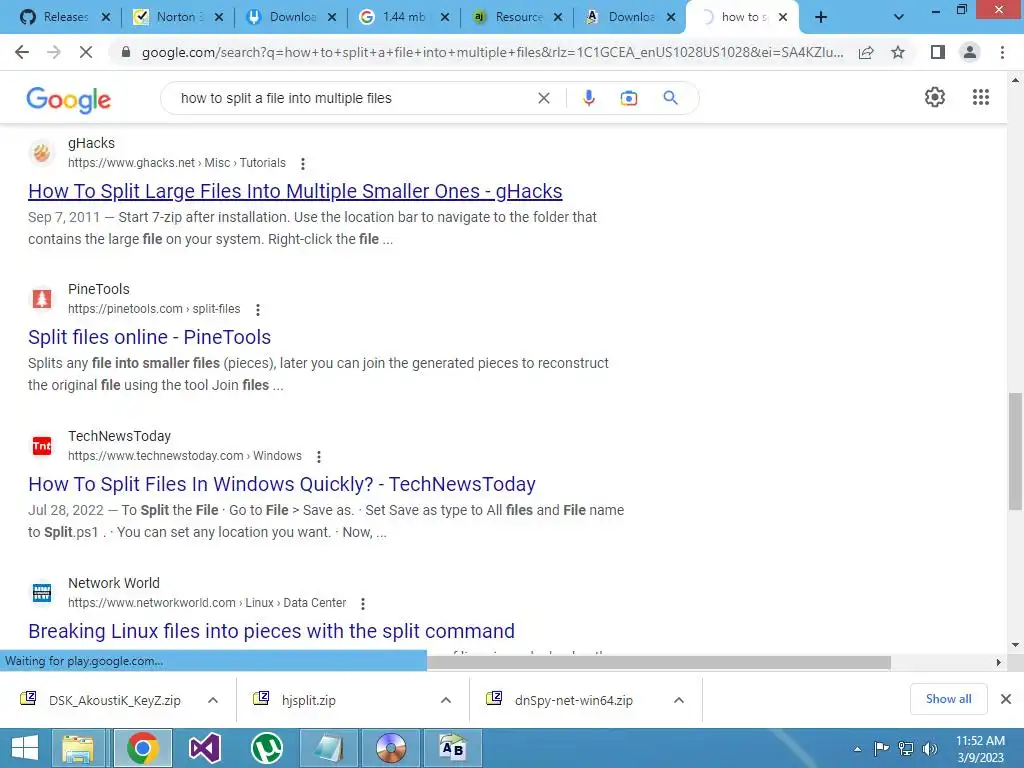
Task: Open Visual Studio from taskbar
Action: click(x=205, y=748)
